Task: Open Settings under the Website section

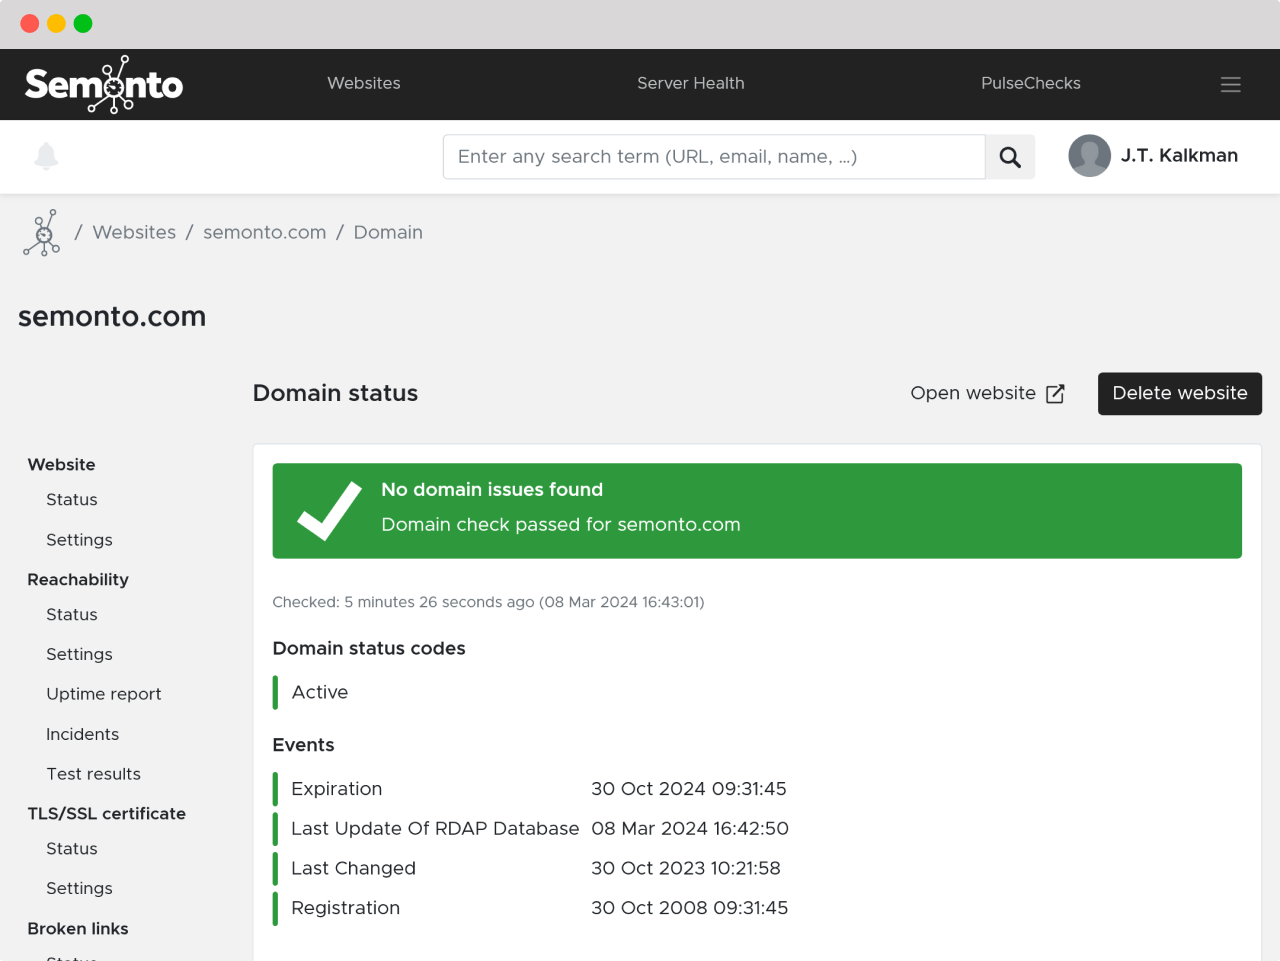Action: 79,540
